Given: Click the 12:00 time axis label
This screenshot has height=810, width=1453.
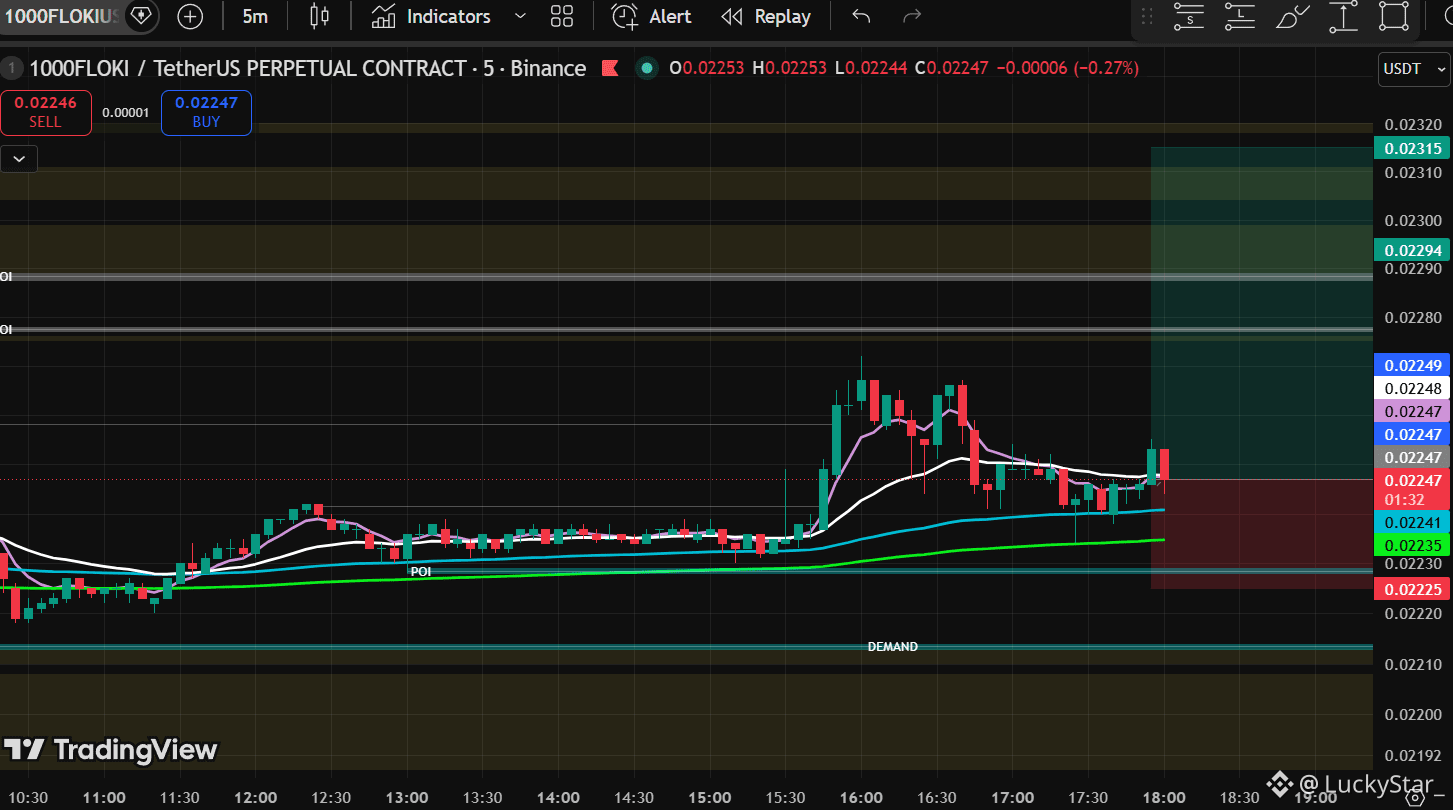Looking at the screenshot, I should pyautogui.click(x=255, y=798).
